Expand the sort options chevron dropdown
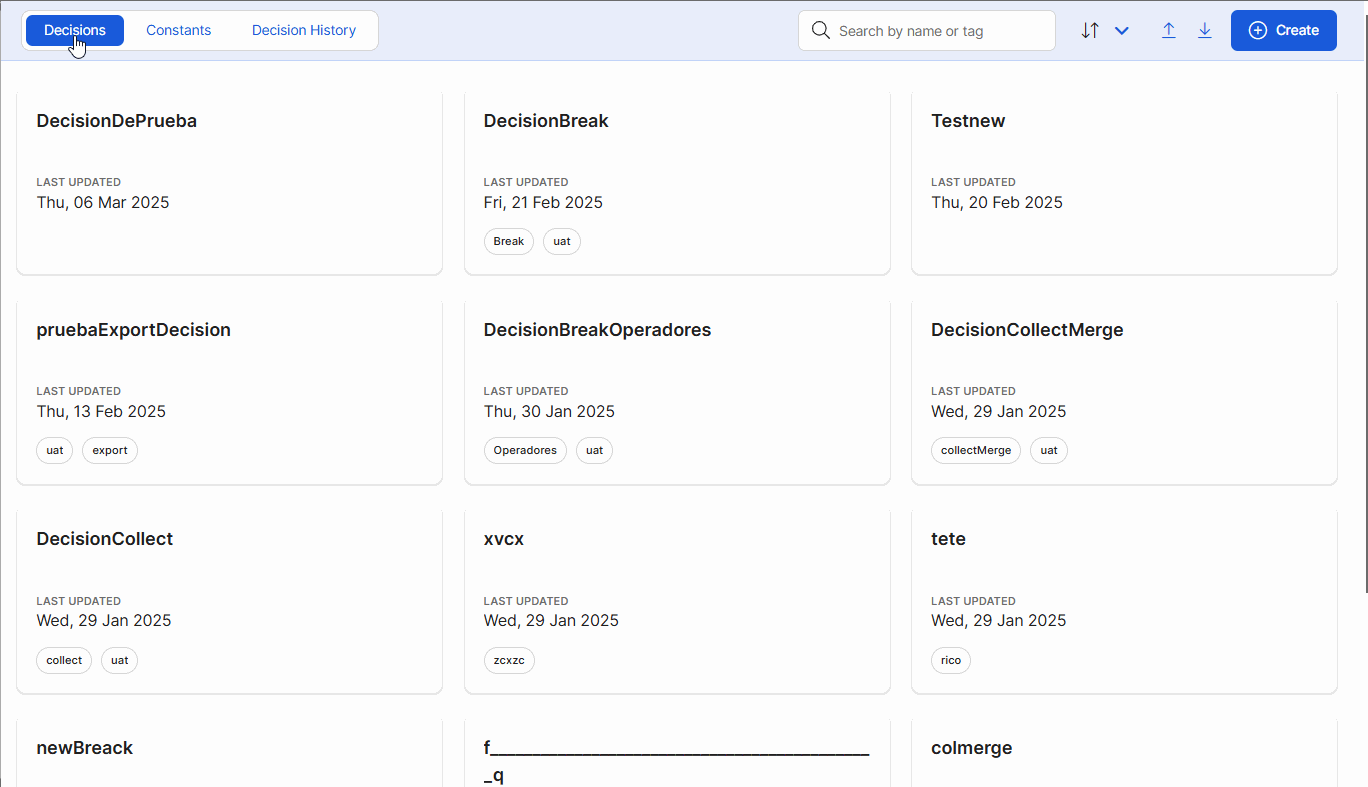Screen dimensions: 1368x787 click(1121, 31)
